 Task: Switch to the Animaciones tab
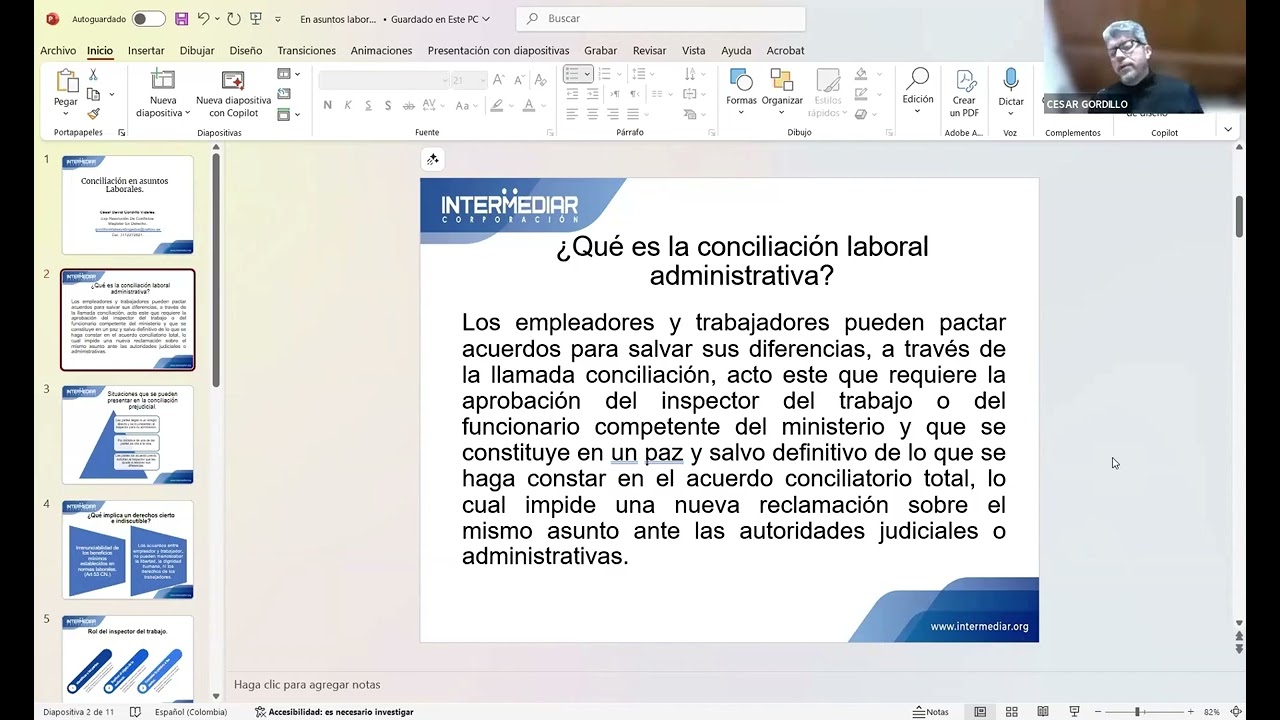pos(381,50)
